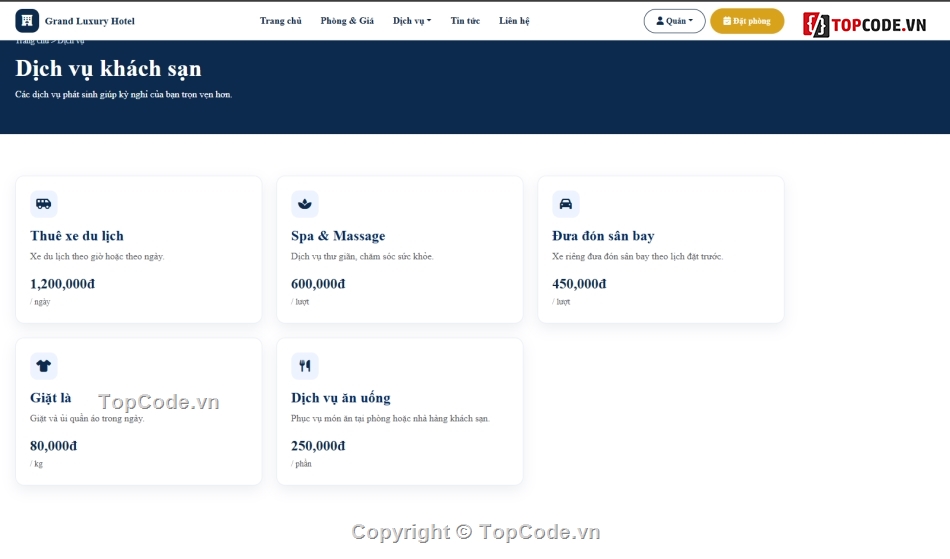This screenshot has width=950, height=559.
Task: Click the 250,000đ price
Action: [318, 446]
